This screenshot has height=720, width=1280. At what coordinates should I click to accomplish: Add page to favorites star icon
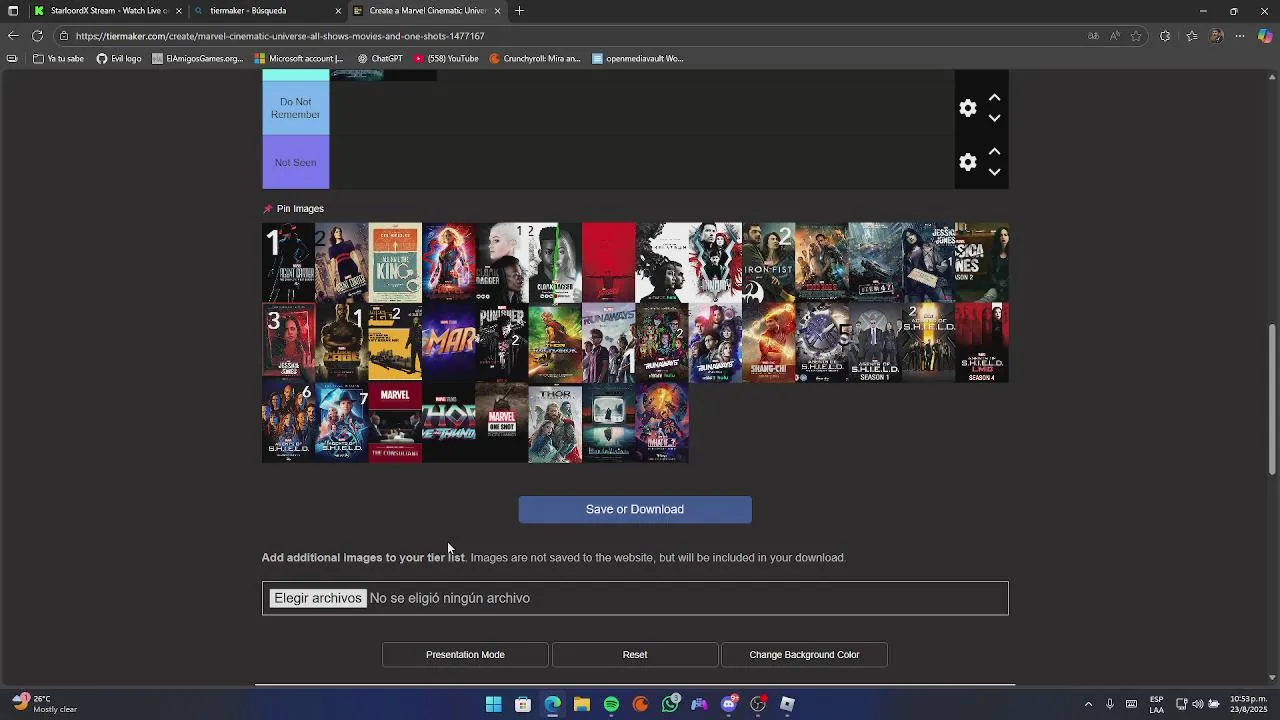pyautogui.click(x=1136, y=36)
